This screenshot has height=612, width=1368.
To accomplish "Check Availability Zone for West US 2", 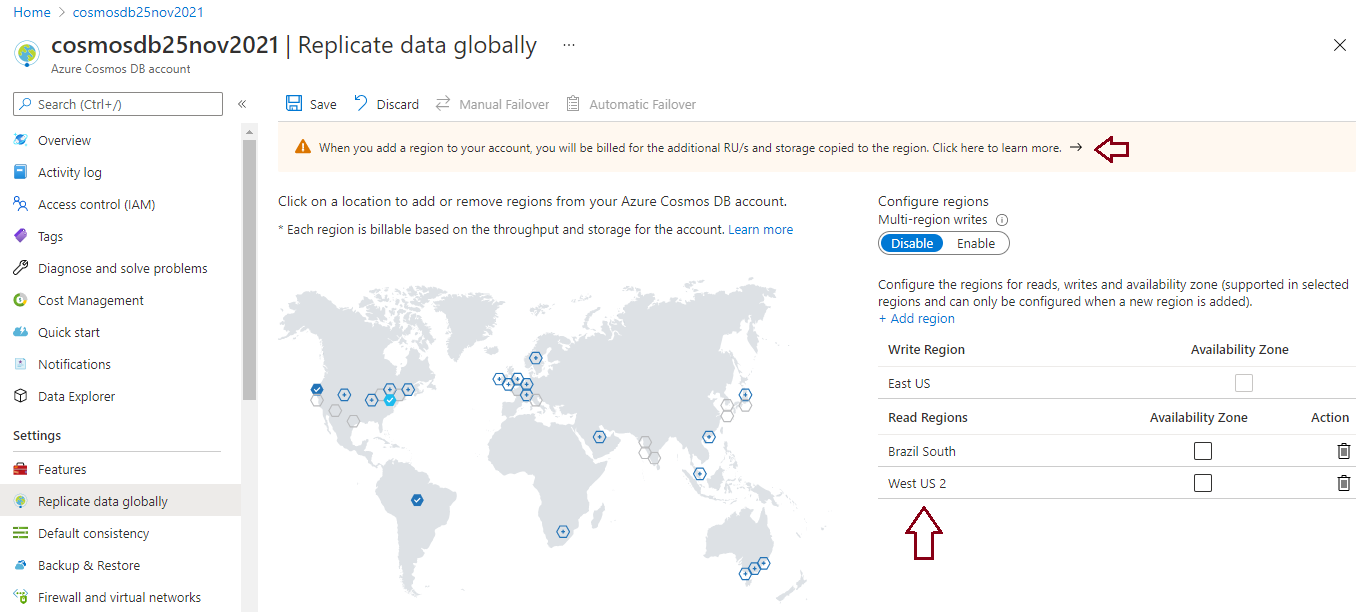I will [x=1203, y=483].
